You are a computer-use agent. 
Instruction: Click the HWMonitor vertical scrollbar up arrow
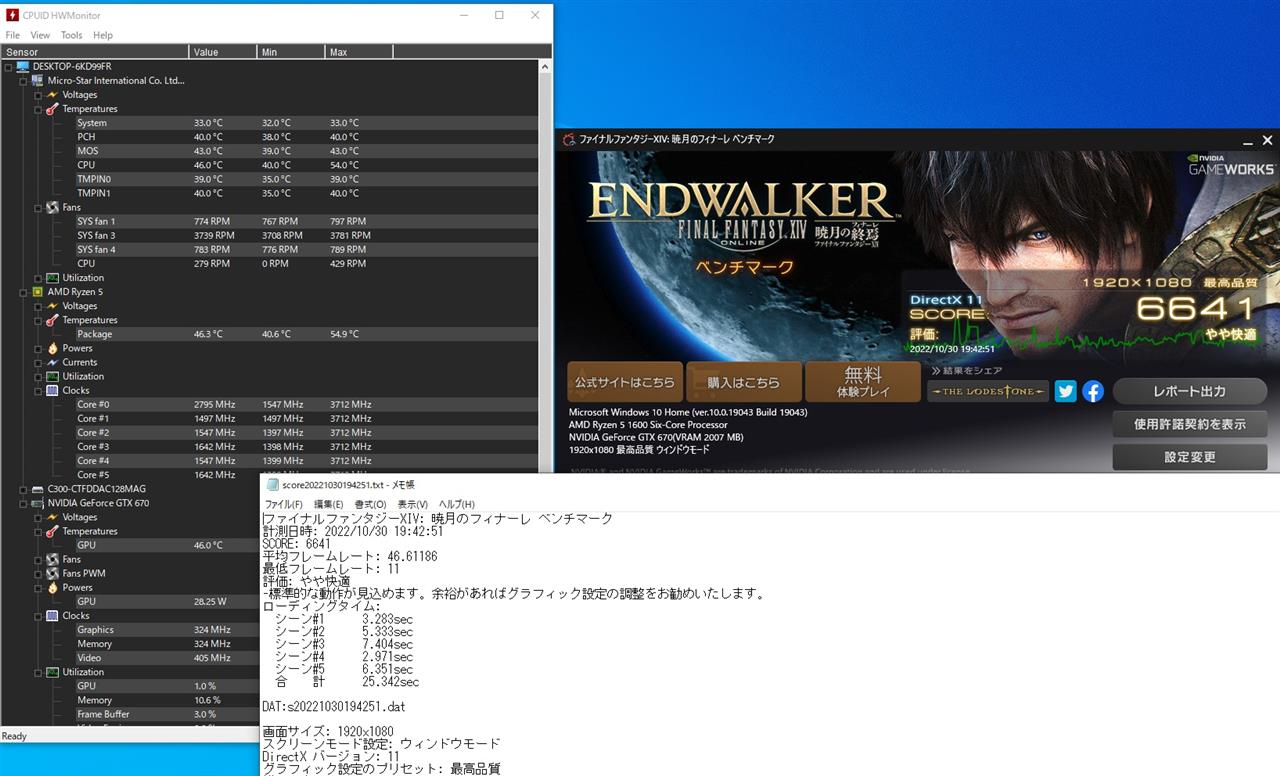coord(545,67)
